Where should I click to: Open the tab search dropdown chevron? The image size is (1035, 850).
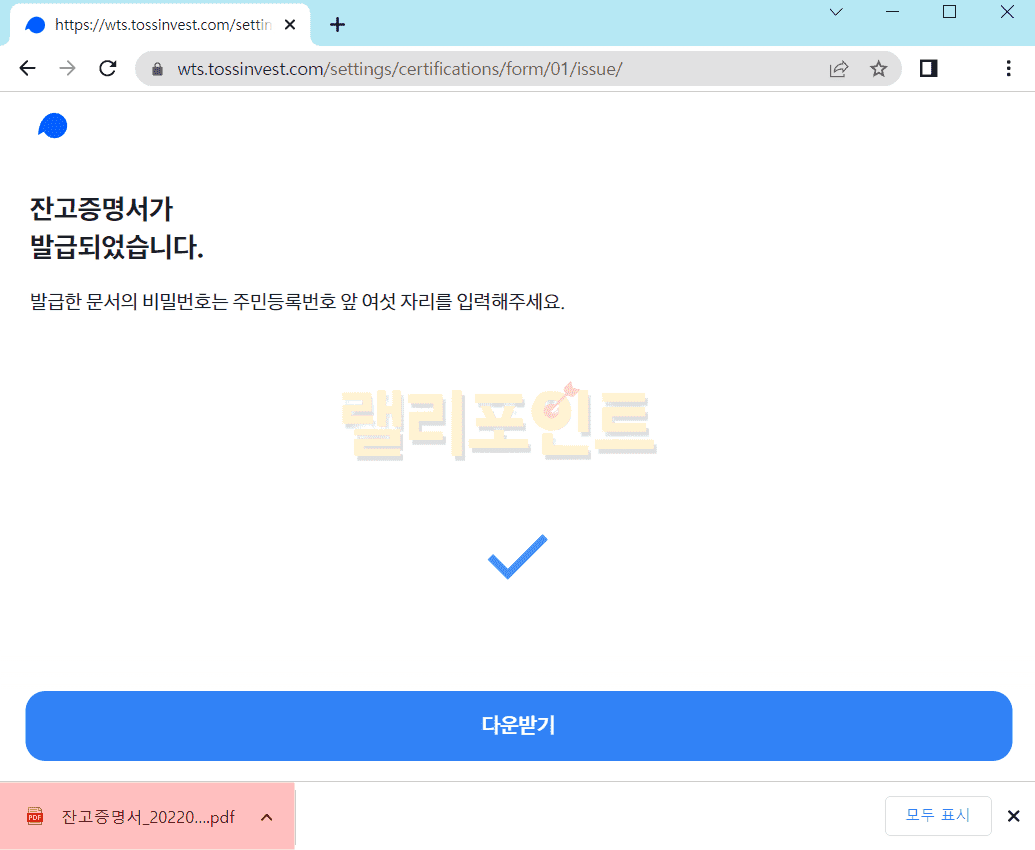coord(836,12)
